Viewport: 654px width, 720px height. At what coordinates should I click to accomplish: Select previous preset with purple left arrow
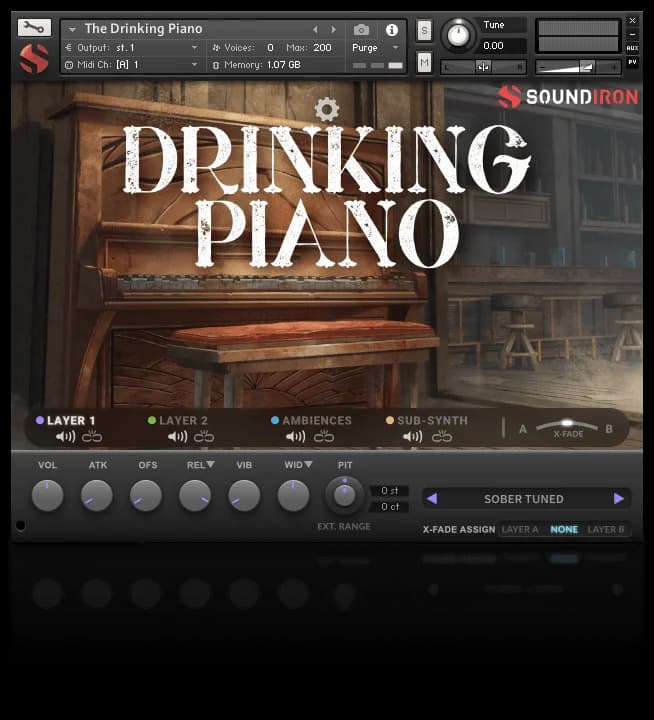[432, 499]
